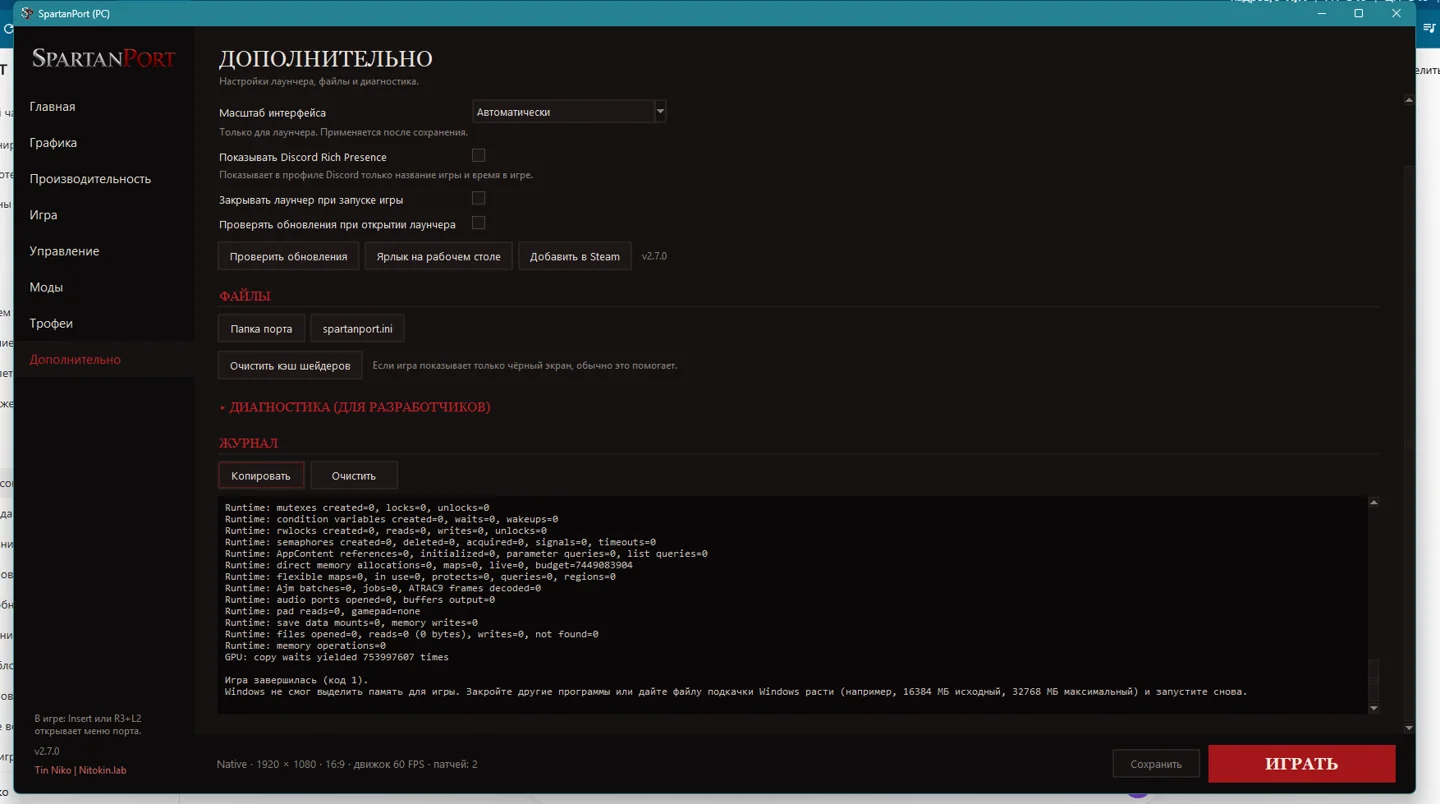Click the log line "GPU: copy waits yielded 753997607 times"

pyautogui.click(x=337, y=657)
